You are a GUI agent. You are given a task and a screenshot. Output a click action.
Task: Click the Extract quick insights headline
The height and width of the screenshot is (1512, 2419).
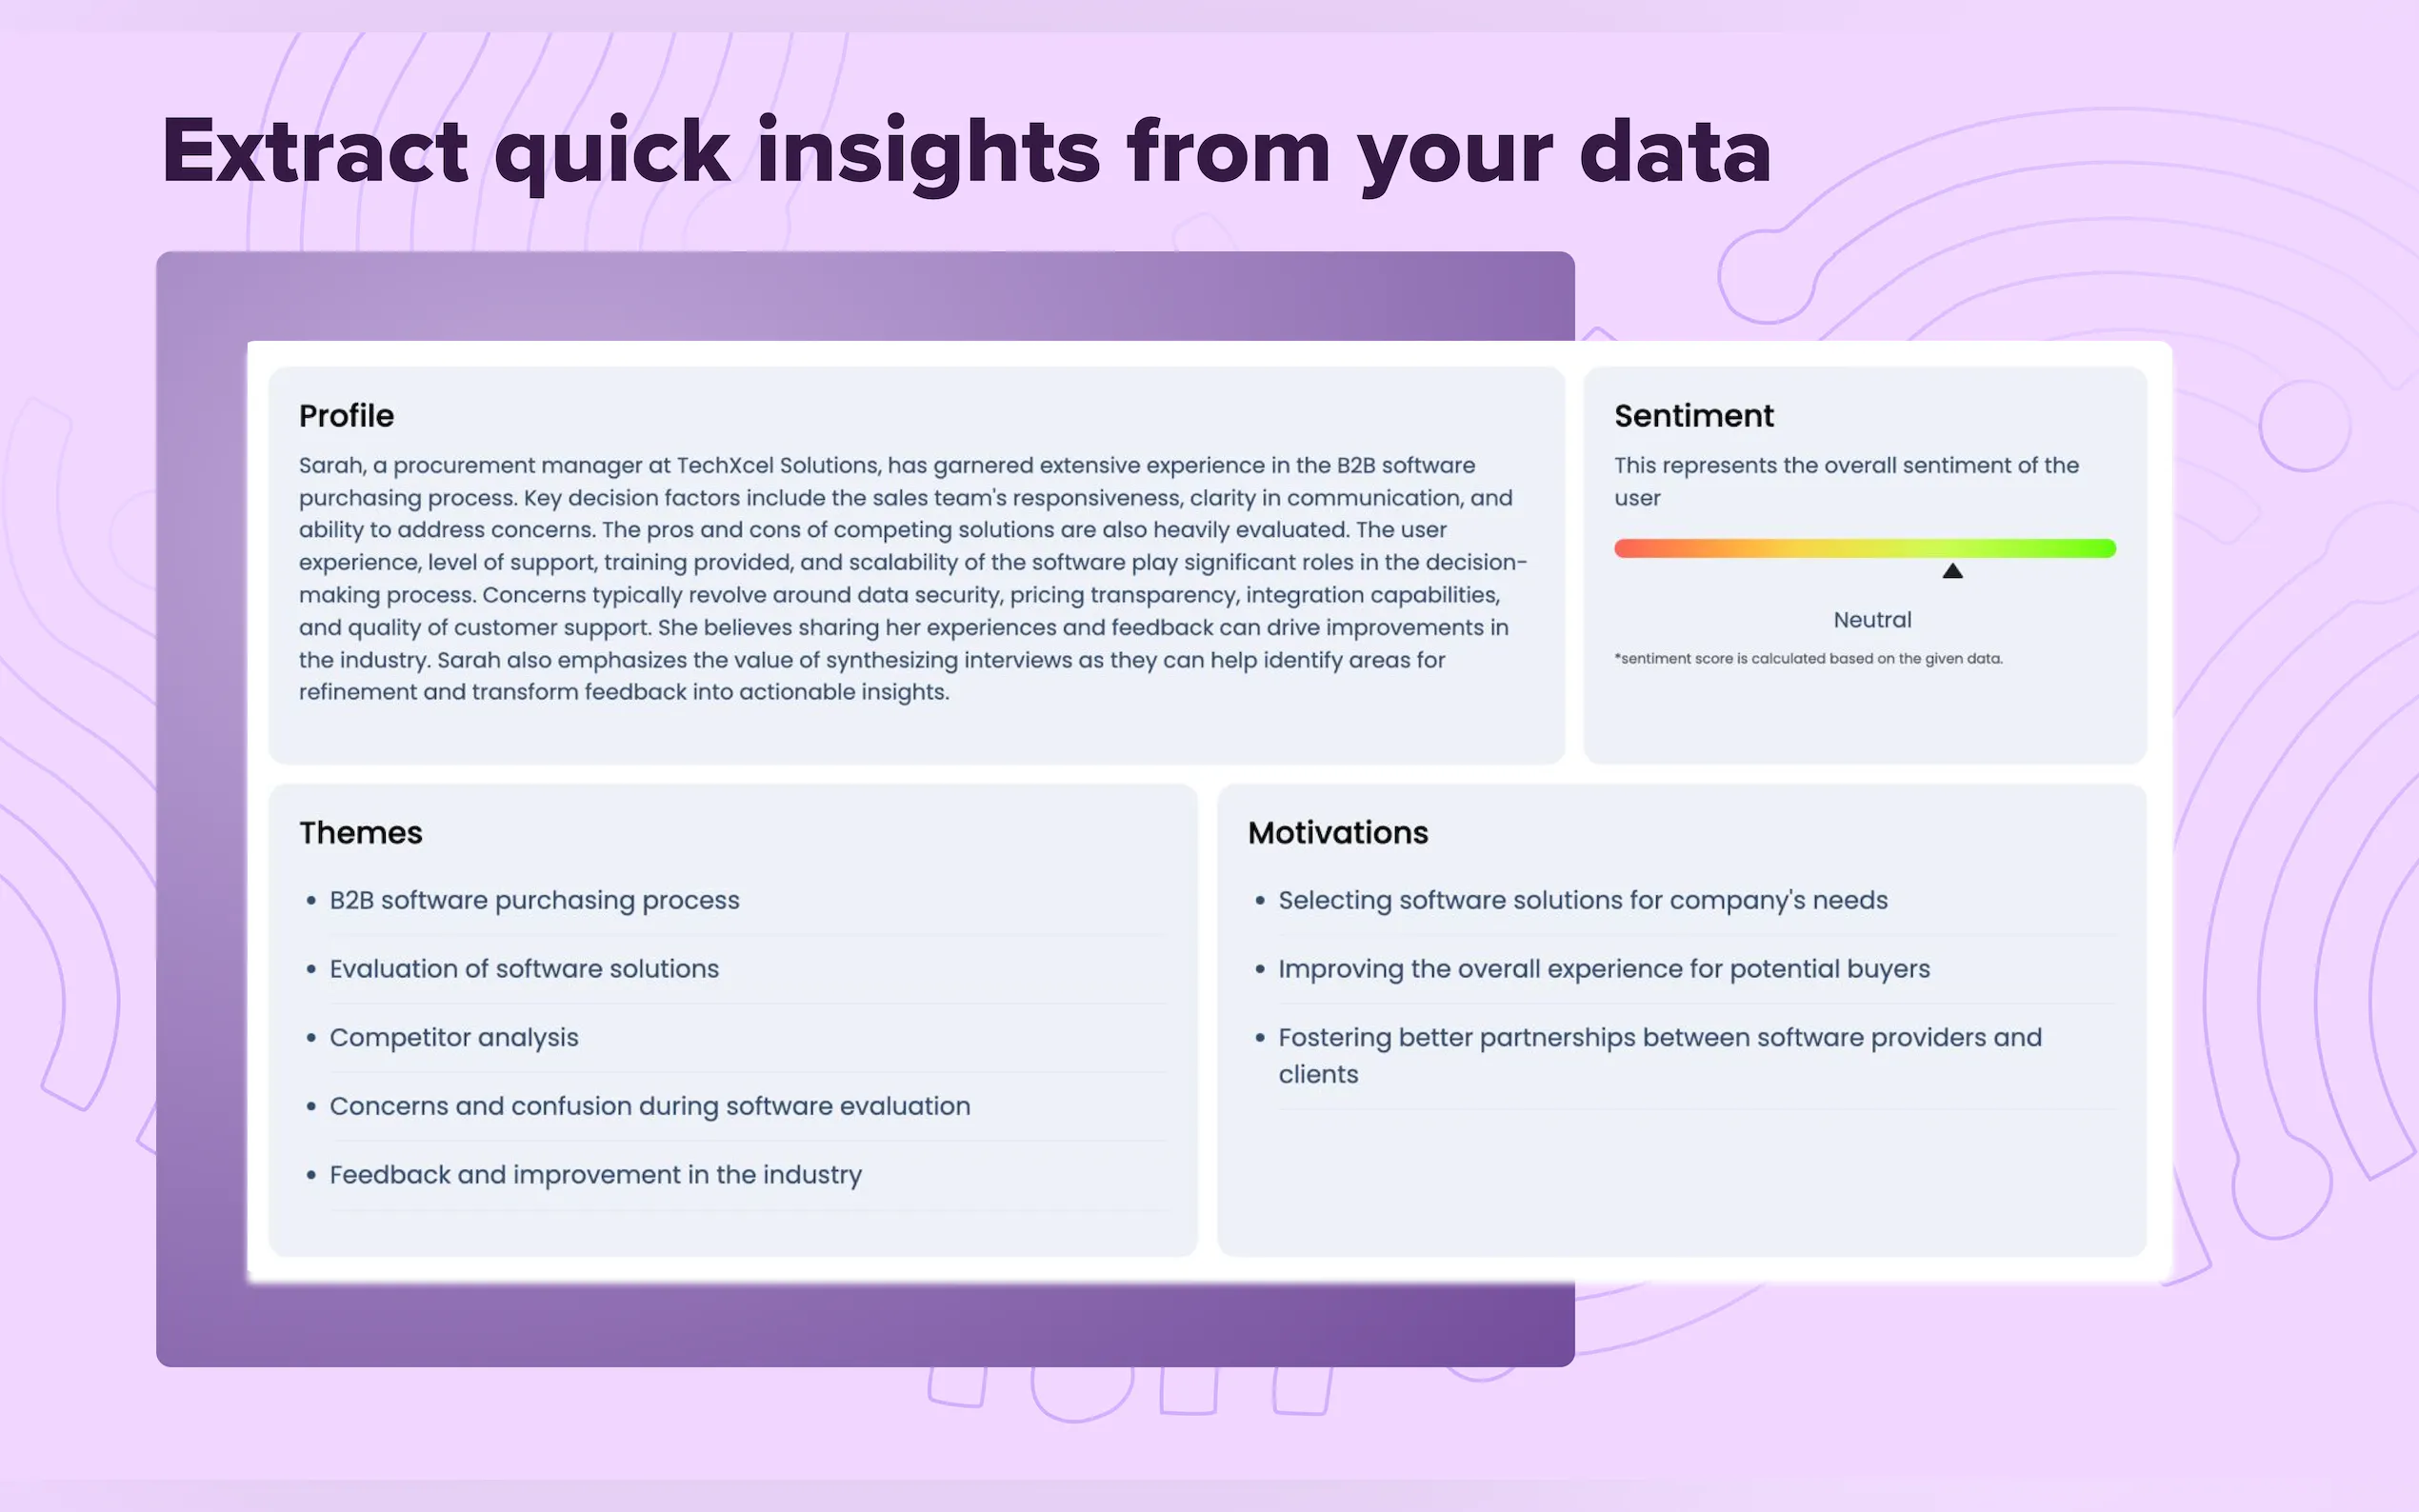pos(966,151)
